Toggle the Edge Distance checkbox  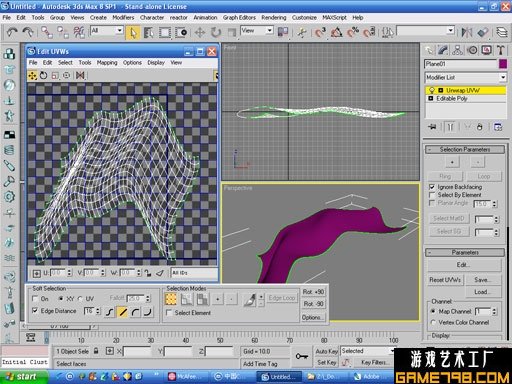pyautogui.click(x=35, y=311)
